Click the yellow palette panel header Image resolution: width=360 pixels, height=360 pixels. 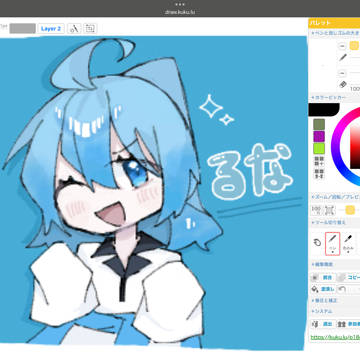(334, 23)
